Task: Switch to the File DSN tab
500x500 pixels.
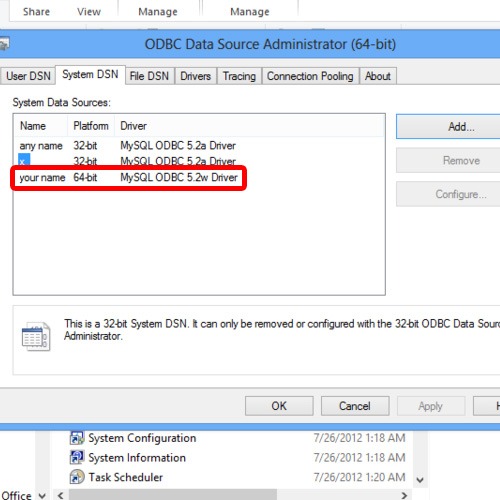Action: pos(149,76)
